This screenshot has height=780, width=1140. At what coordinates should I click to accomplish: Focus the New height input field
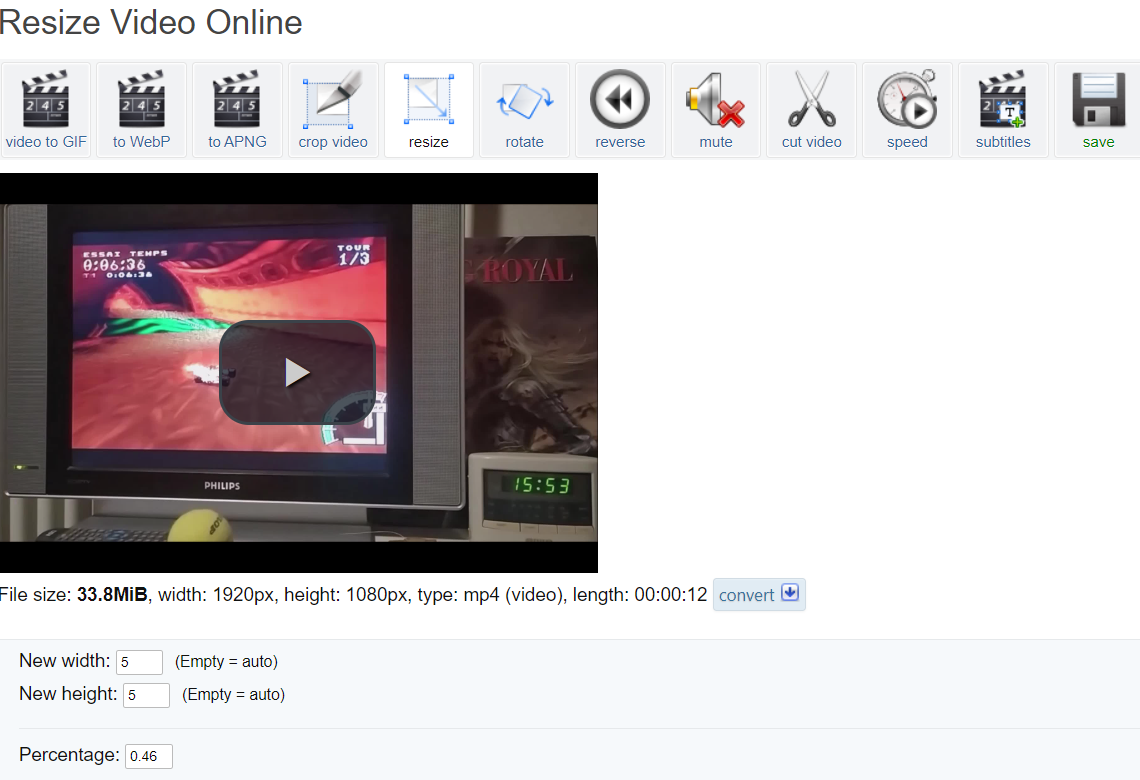pyautogui.click(x=146, y=695)
